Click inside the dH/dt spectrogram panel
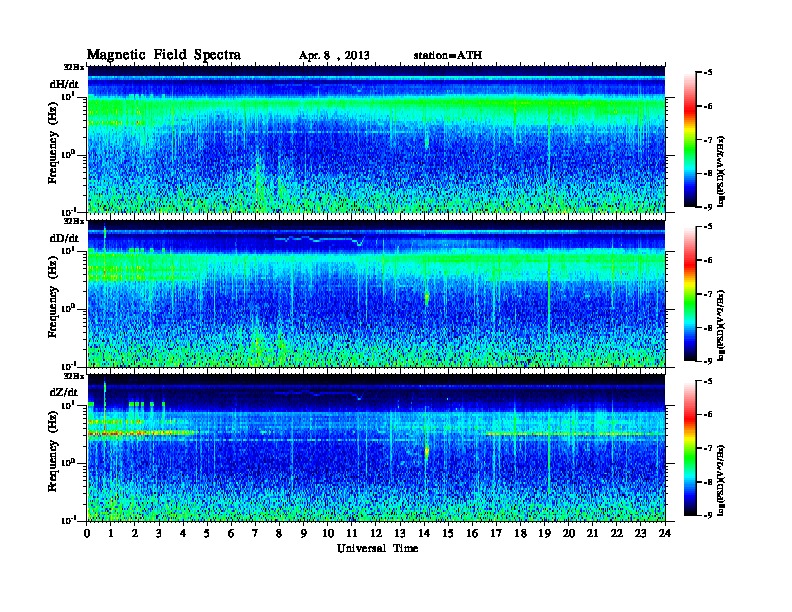792x612 pixels. [376, 139]
